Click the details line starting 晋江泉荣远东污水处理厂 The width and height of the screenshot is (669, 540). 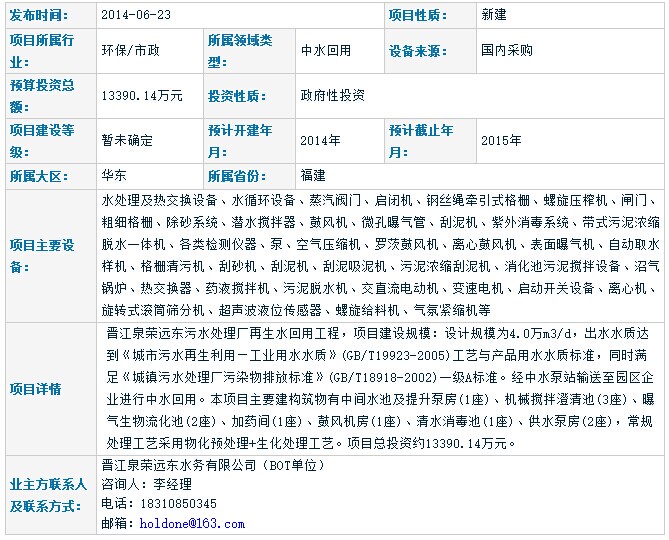[378, 333]
